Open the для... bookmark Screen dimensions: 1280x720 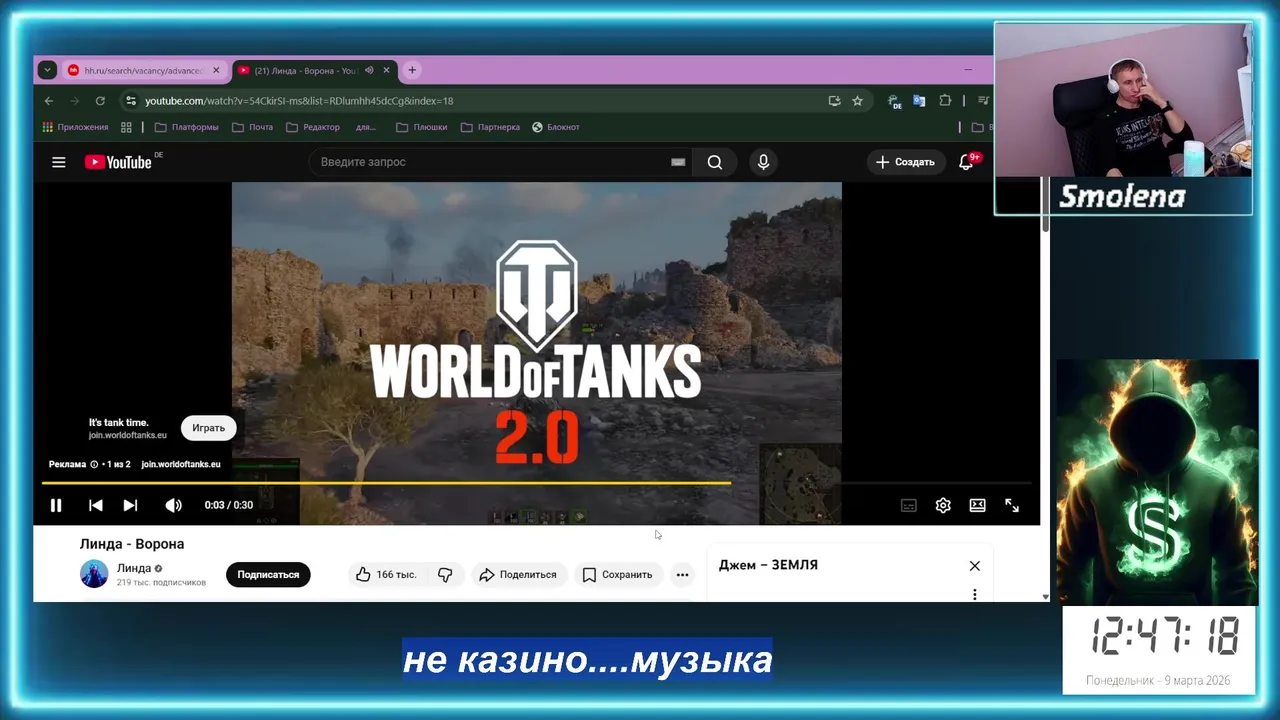pyautogui.click(x=366, y=127)
